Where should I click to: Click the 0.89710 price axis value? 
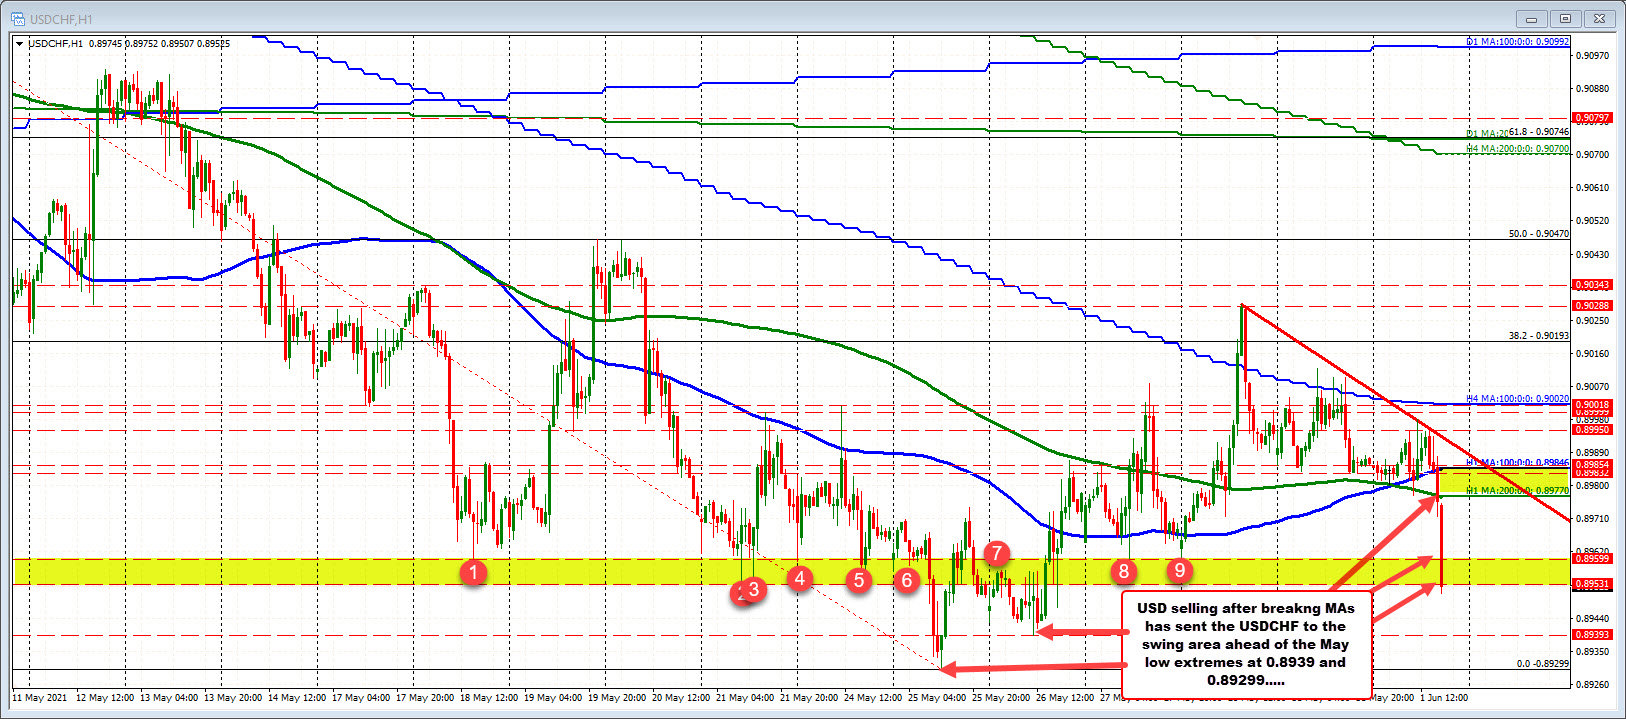tap(1593, 518)
